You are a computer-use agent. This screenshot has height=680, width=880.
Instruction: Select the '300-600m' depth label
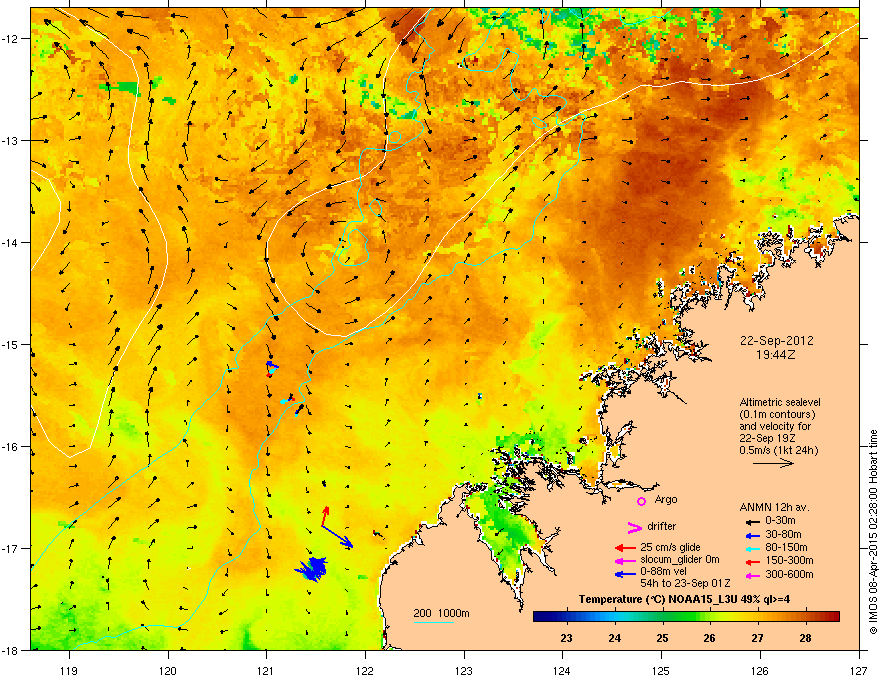(x=789, y=575)
